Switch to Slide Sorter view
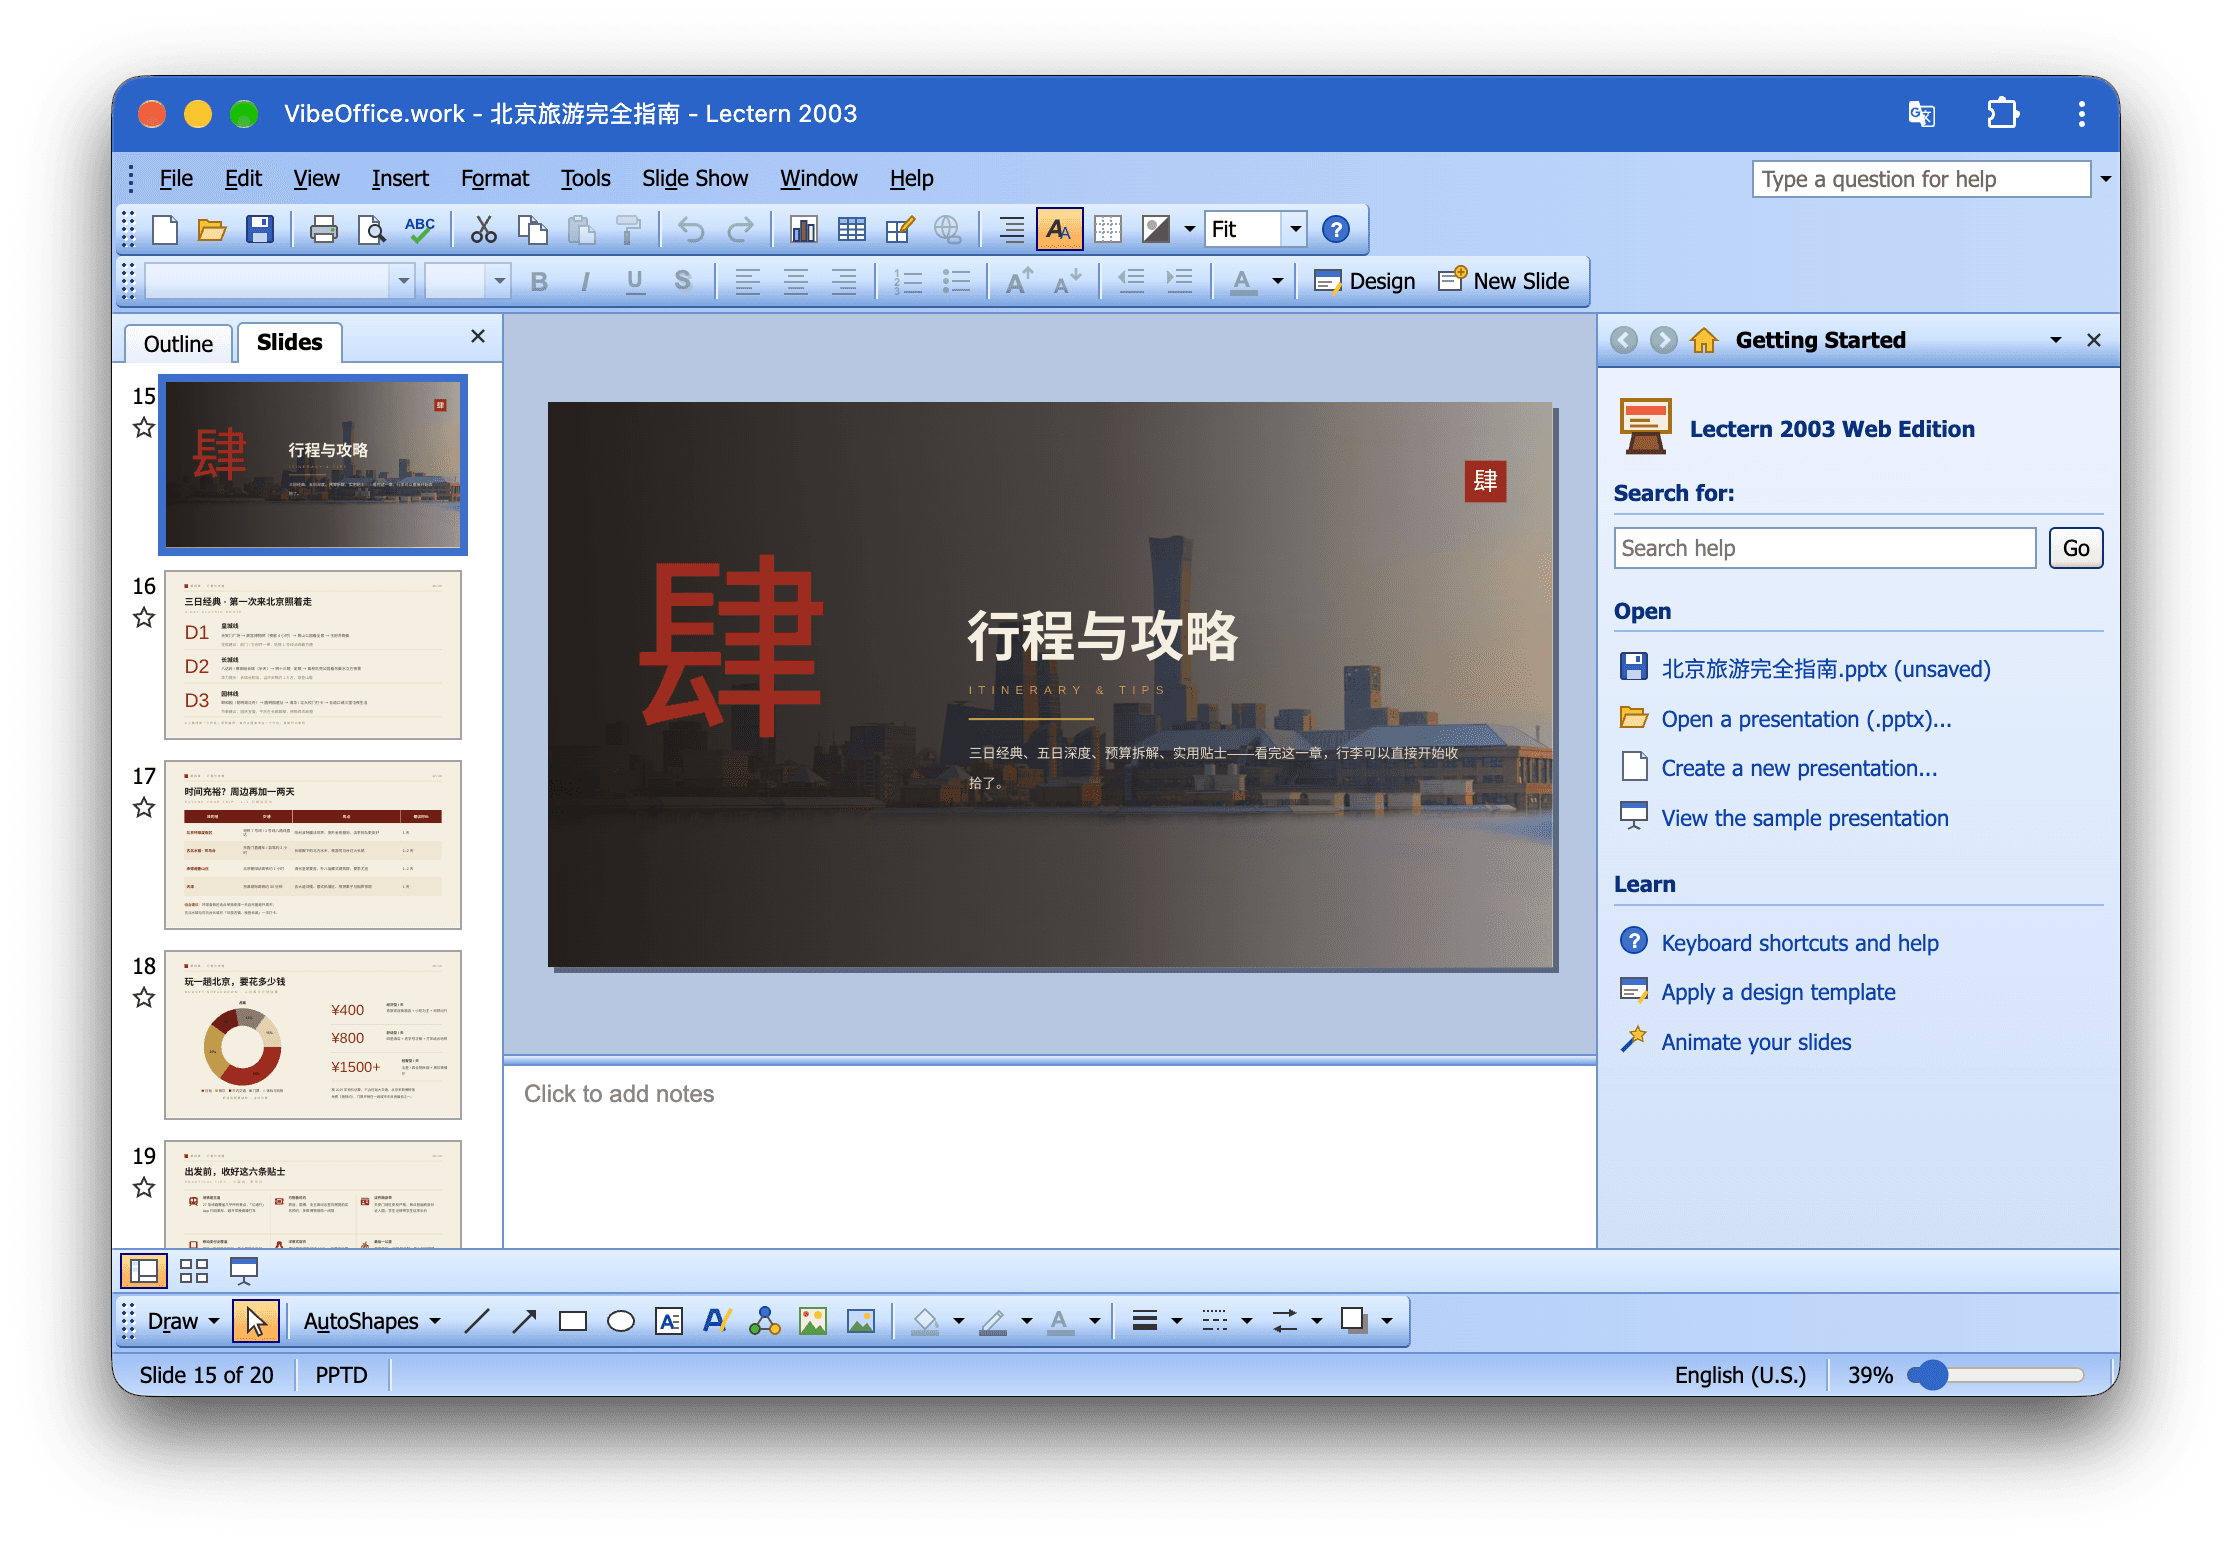 (x=194, y=1271)
